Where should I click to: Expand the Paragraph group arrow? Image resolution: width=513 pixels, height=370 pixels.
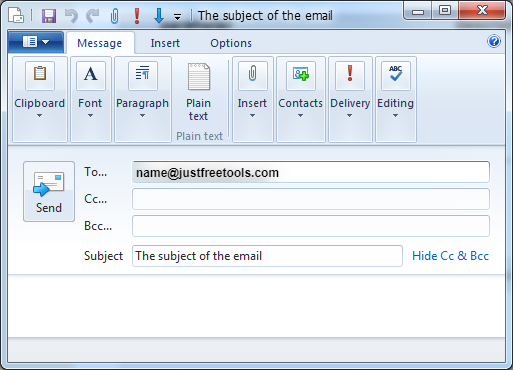142,116
